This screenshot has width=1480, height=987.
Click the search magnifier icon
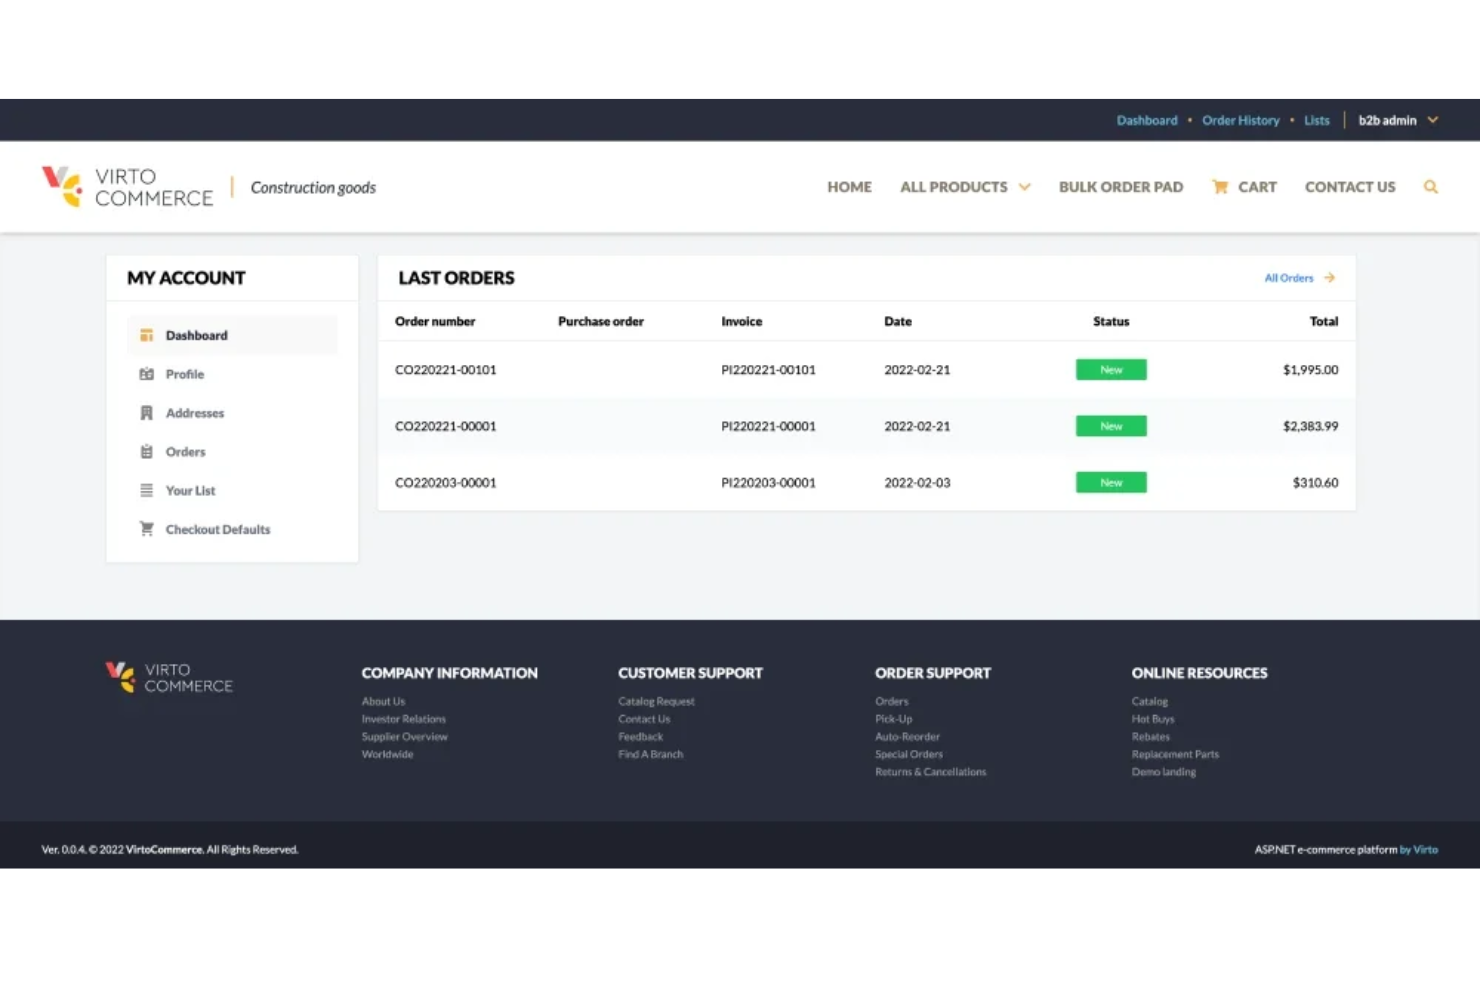tap(1430, 186)
